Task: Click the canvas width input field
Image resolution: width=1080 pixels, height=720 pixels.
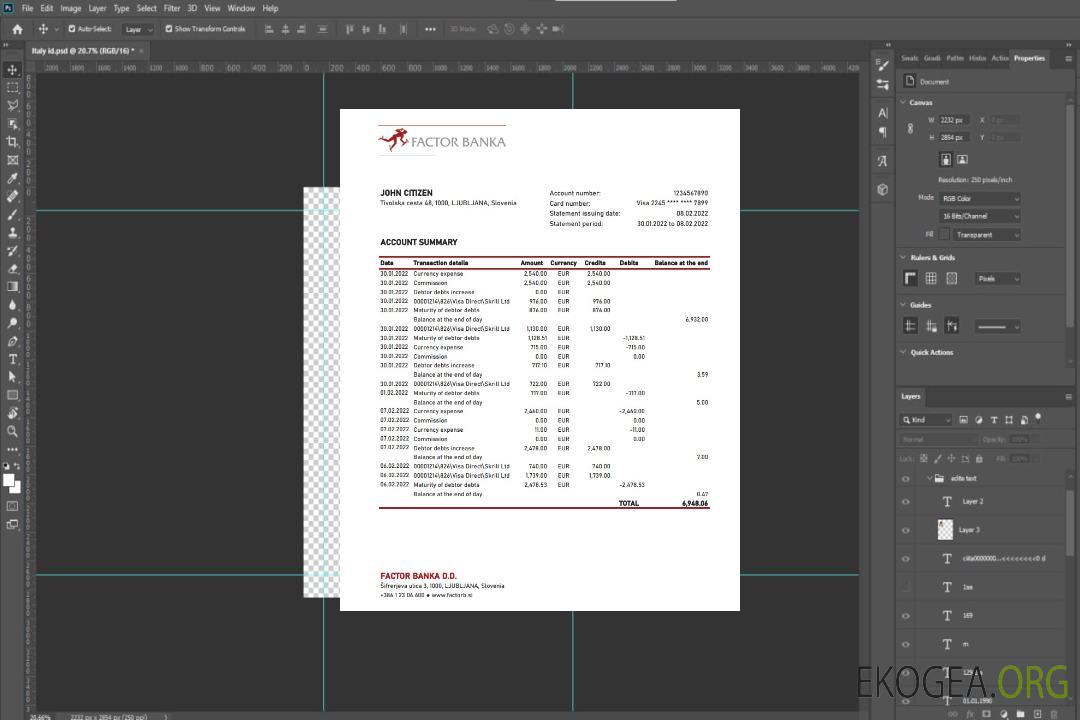Action: tap(954, 120)
